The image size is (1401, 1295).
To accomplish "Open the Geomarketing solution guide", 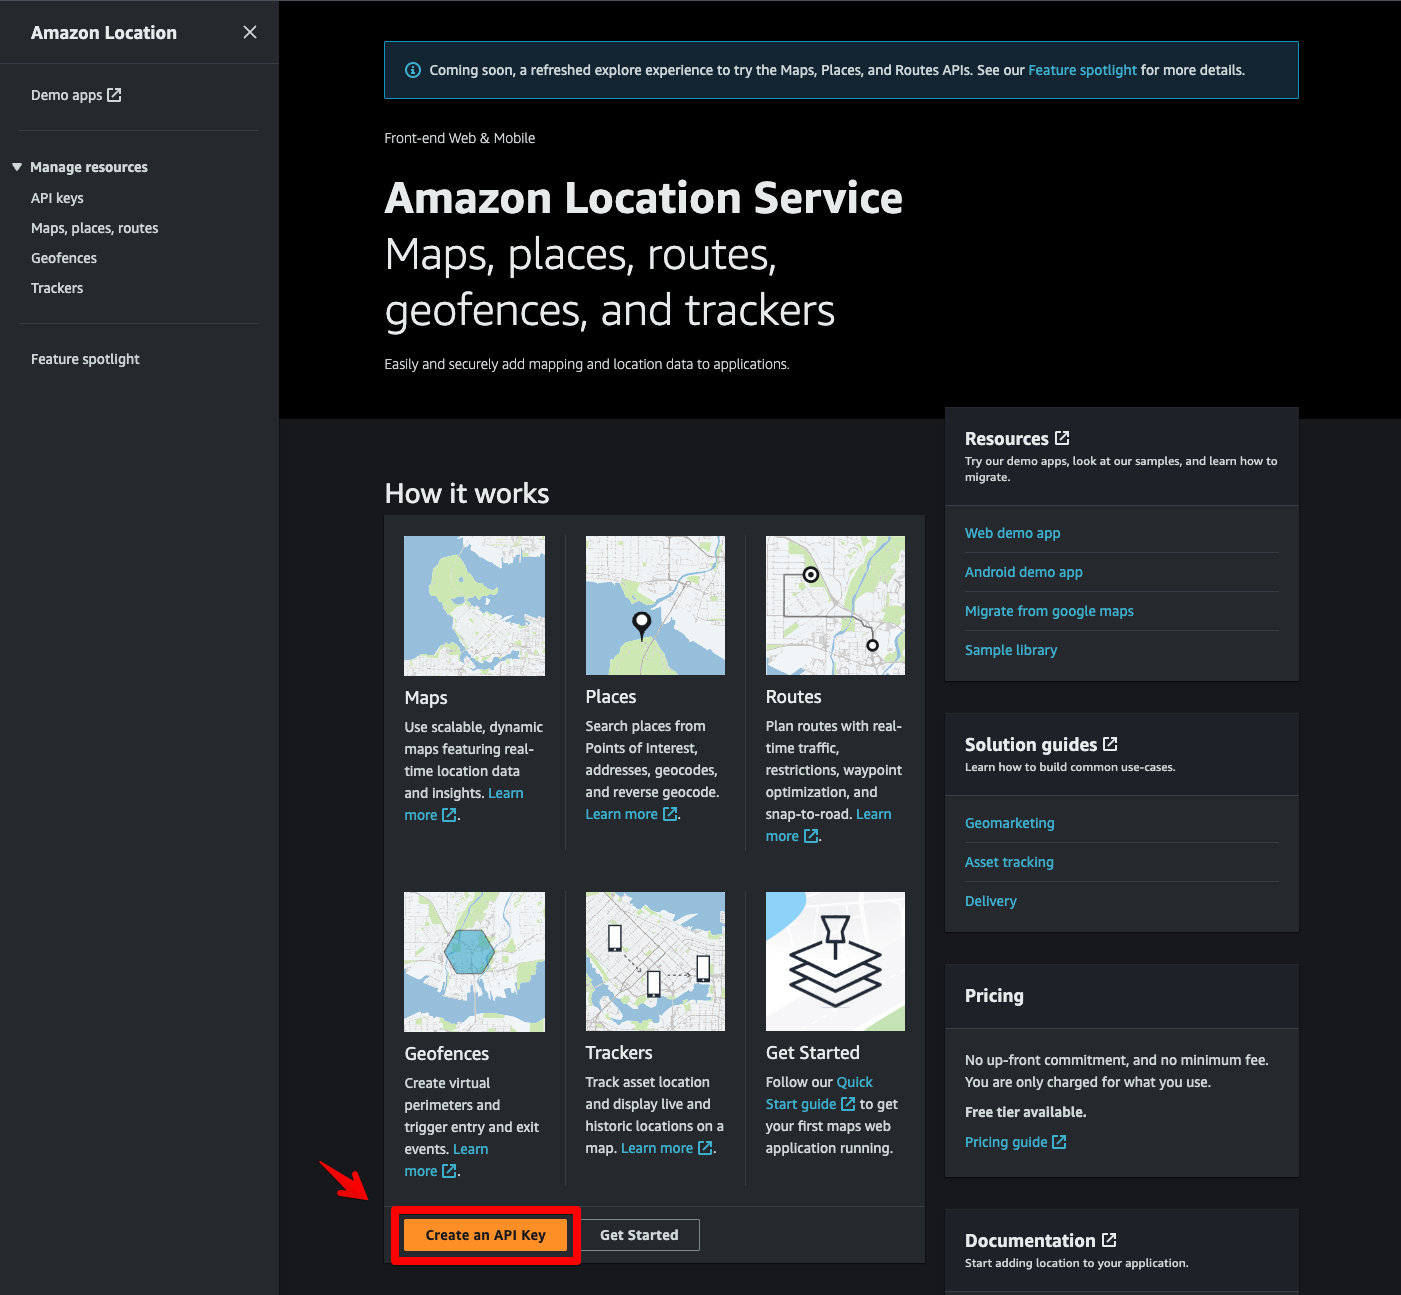I will coord(1009,823).
